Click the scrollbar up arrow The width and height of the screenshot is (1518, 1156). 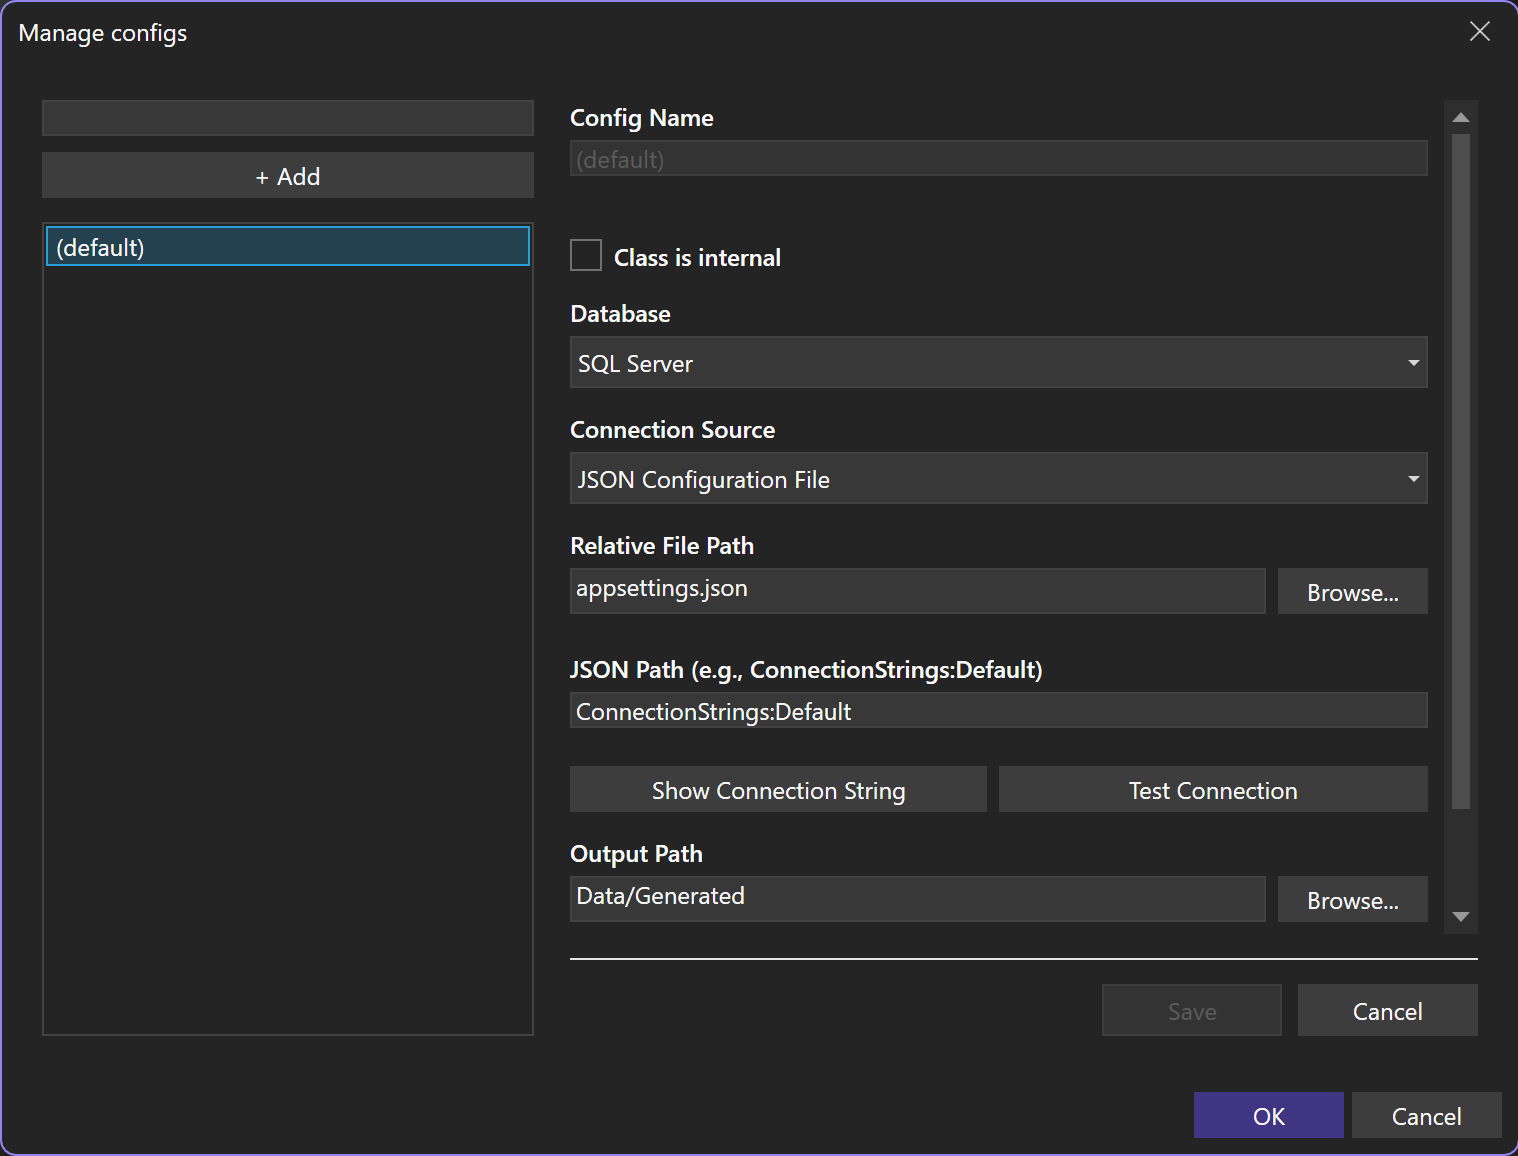point(1461,117)
